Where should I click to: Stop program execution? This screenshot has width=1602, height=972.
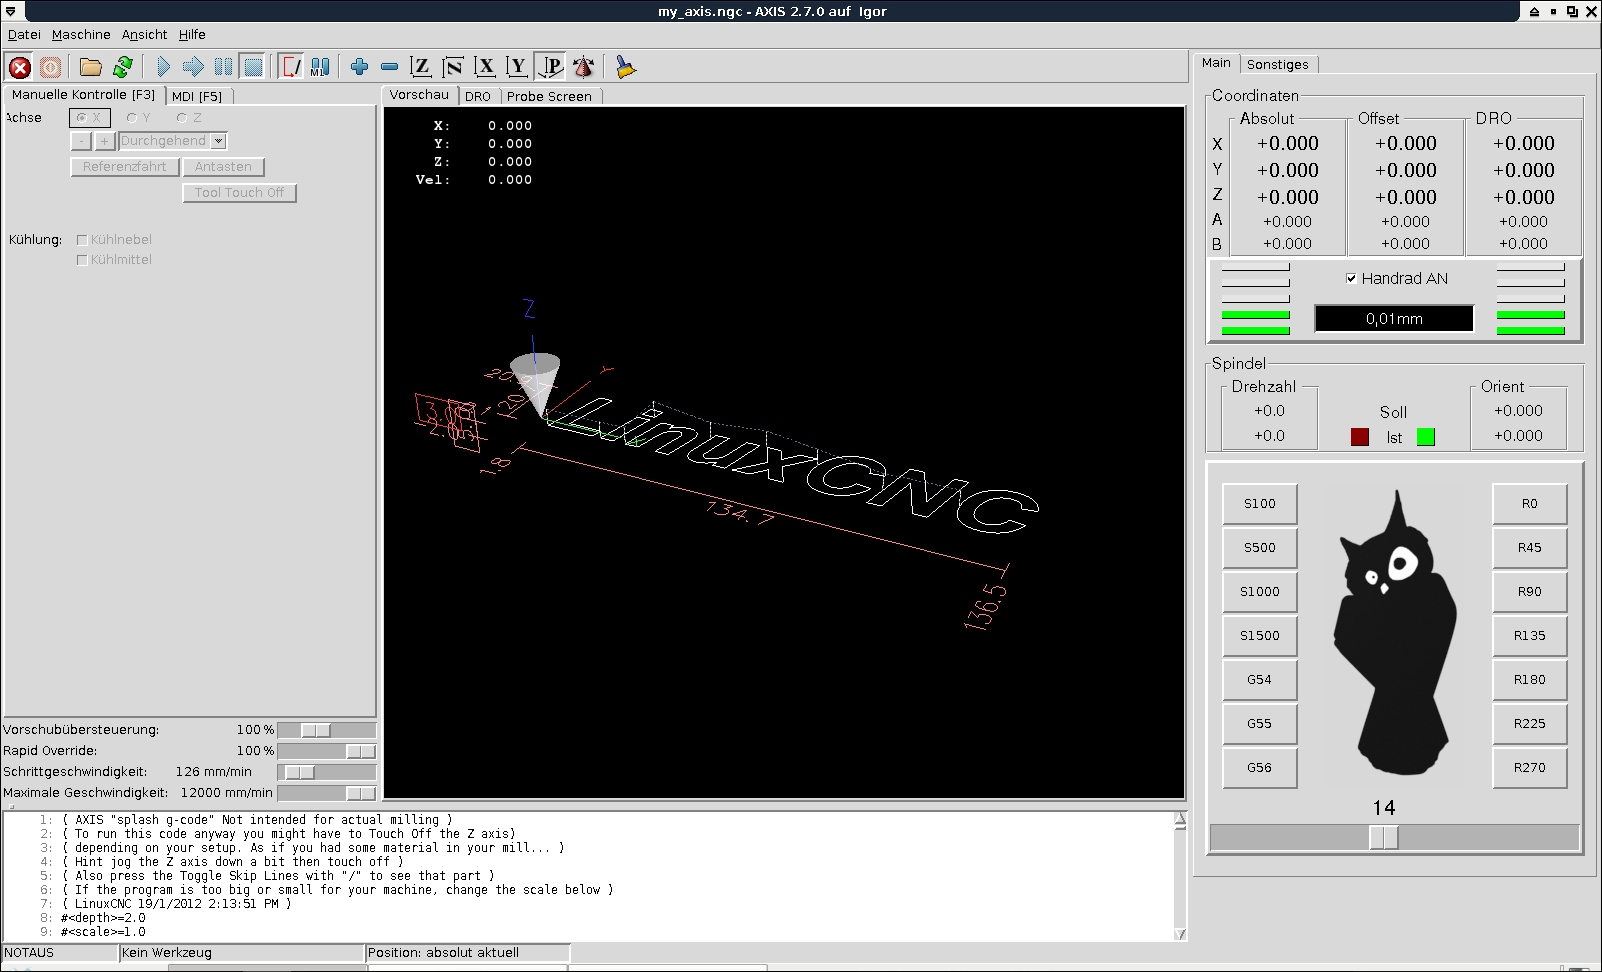[x=253, y=67]
